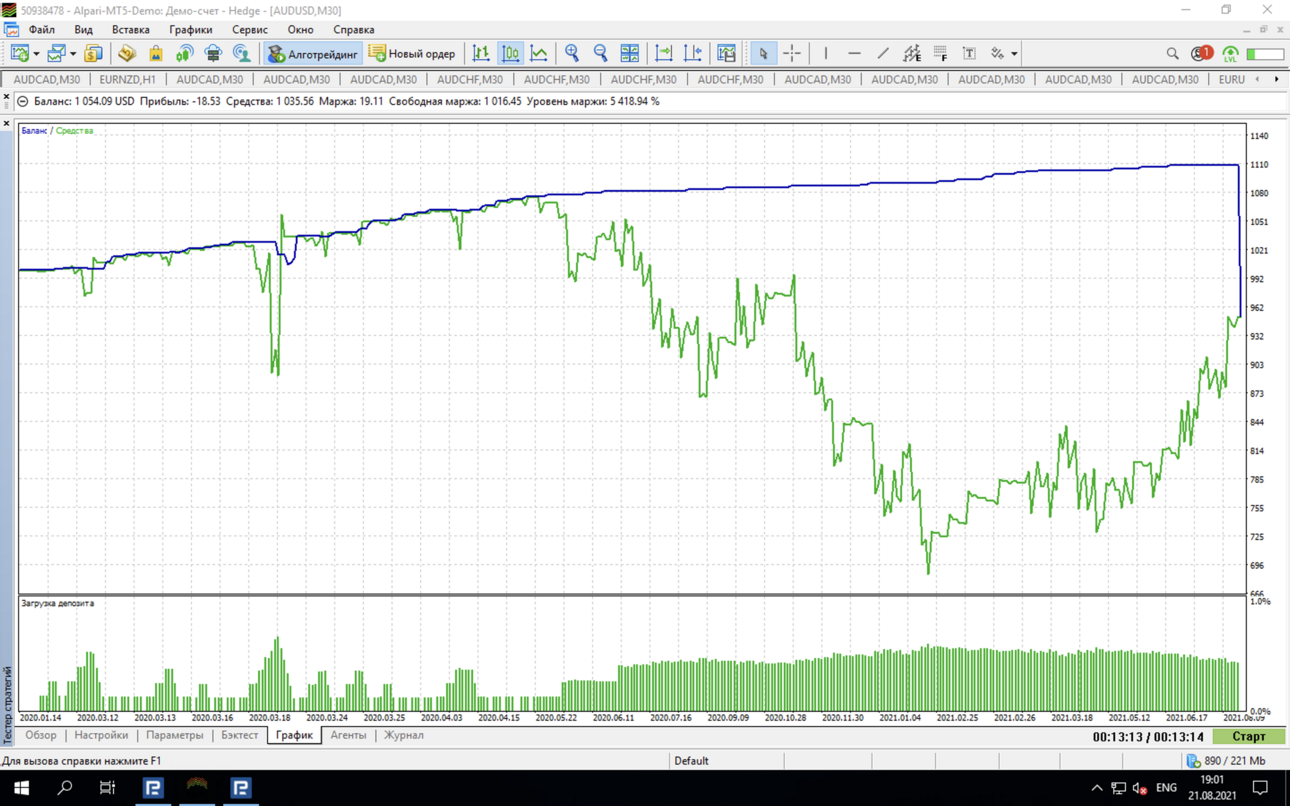Open the Вставка menu

click(x=130, y=30)
